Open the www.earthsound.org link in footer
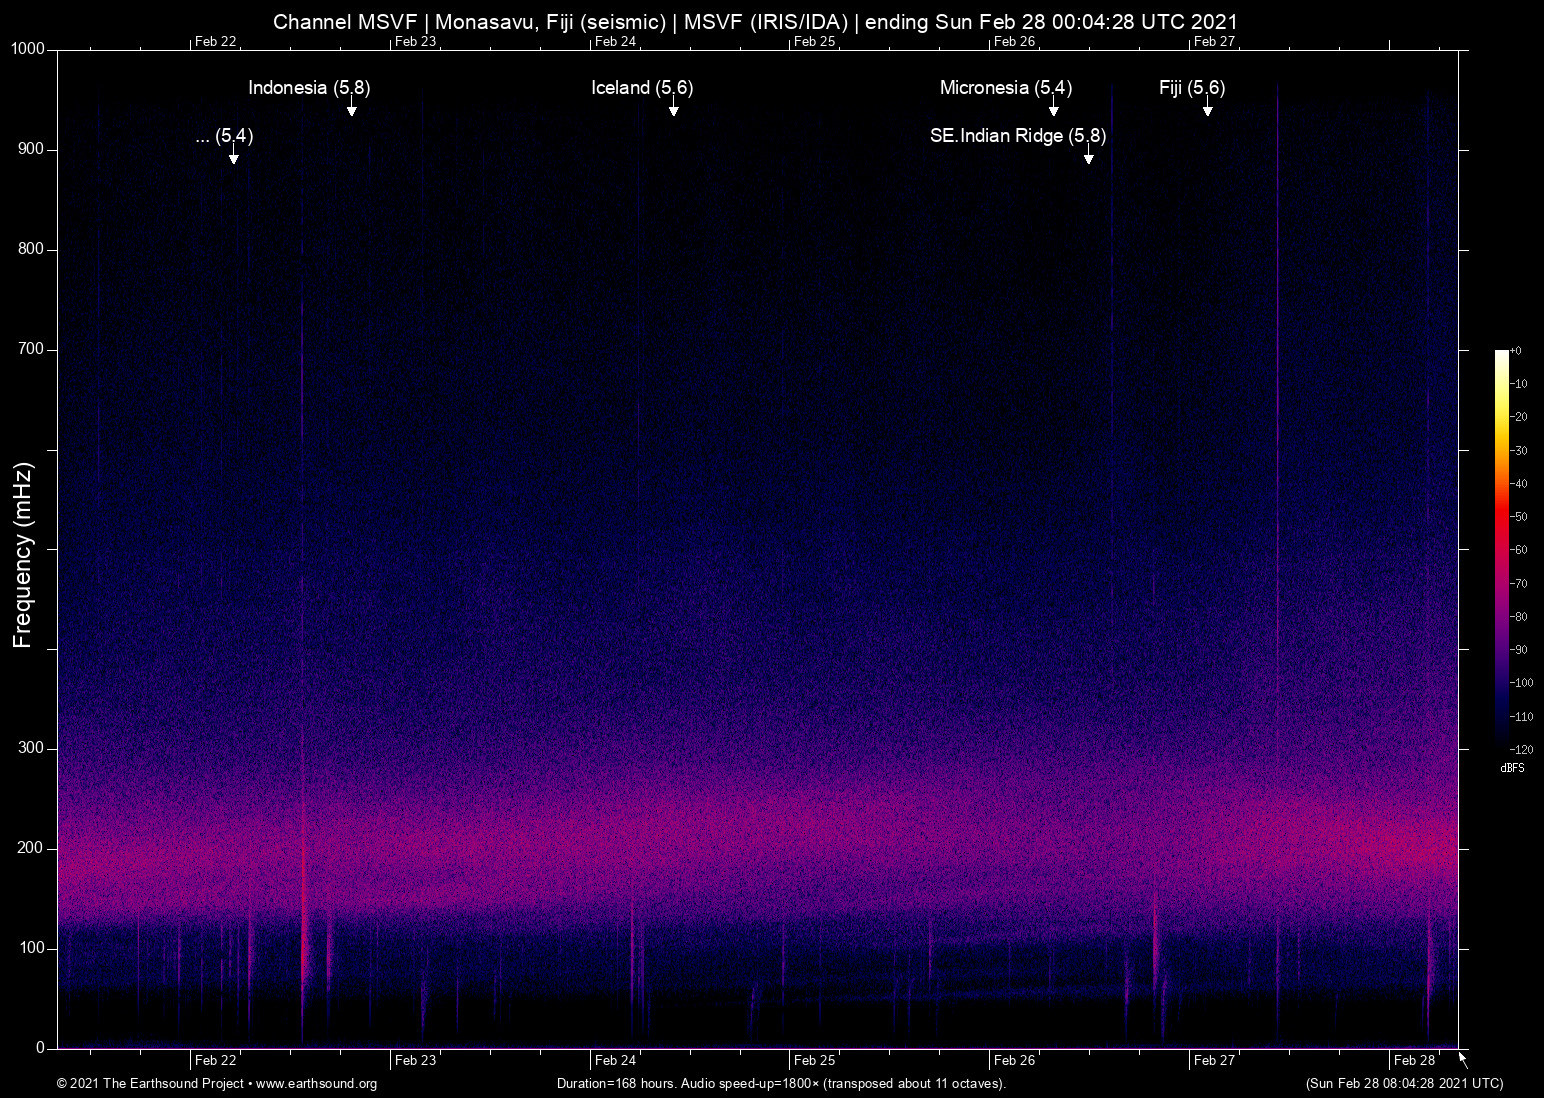 pos(316,1084)
